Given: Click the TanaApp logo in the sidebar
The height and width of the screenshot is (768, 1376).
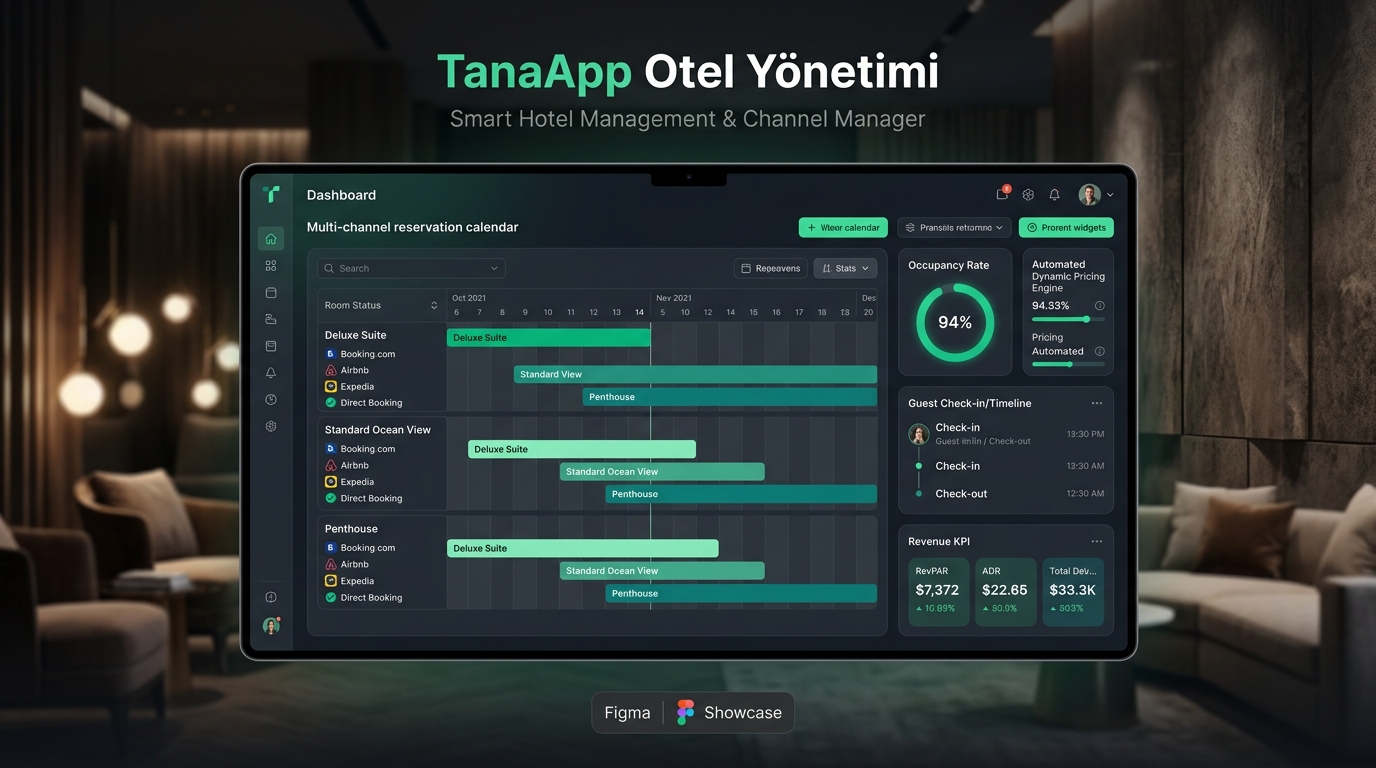Looking at the screenshot, I should [x=270, y=194].
